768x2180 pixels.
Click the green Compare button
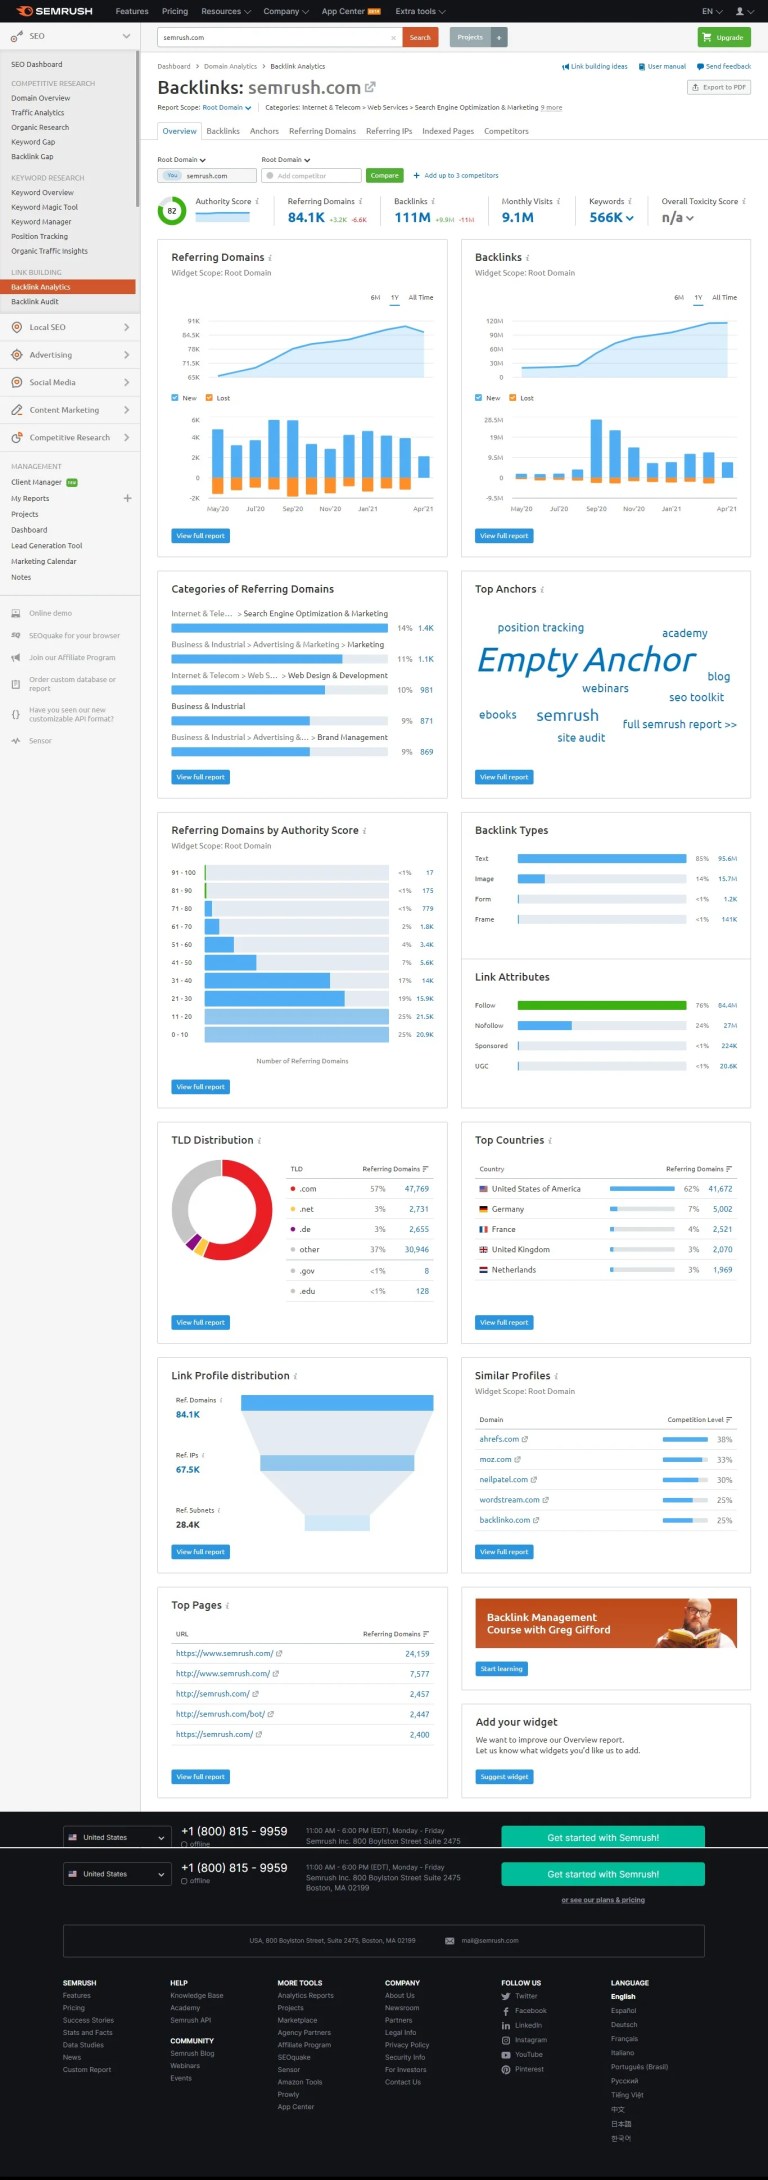point(384,175)
